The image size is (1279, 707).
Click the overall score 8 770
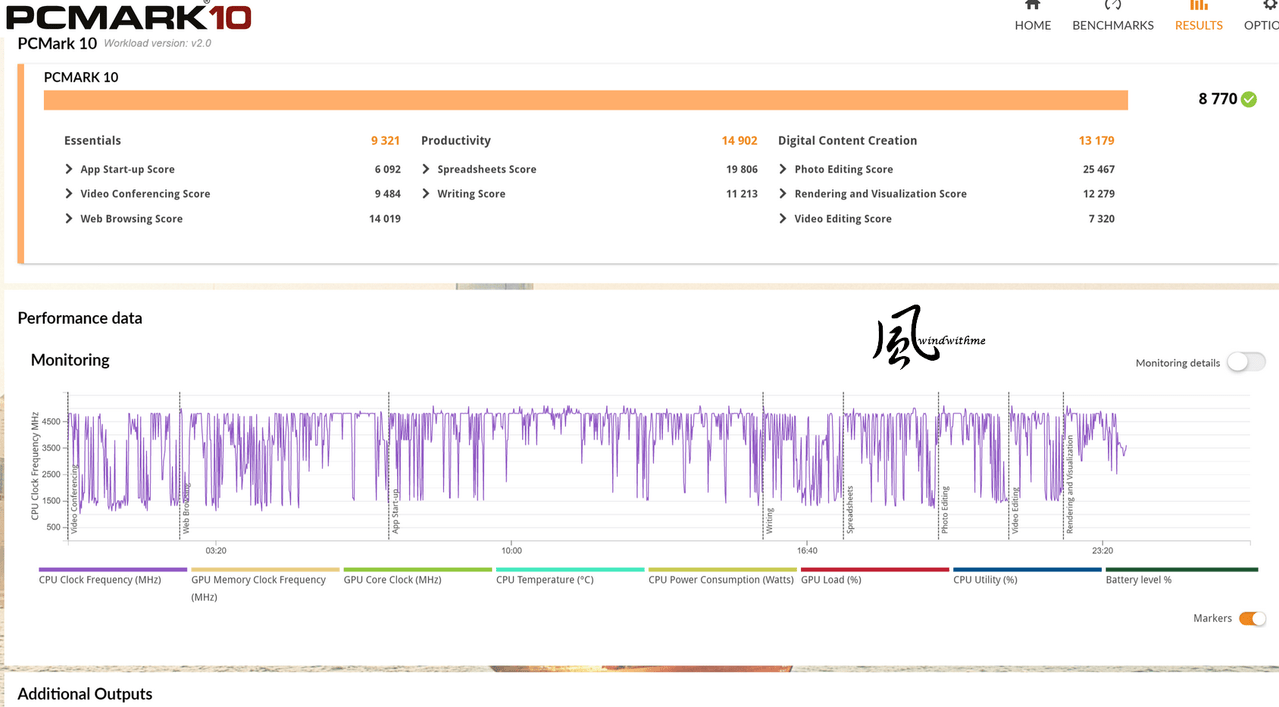pos(1218,99)
